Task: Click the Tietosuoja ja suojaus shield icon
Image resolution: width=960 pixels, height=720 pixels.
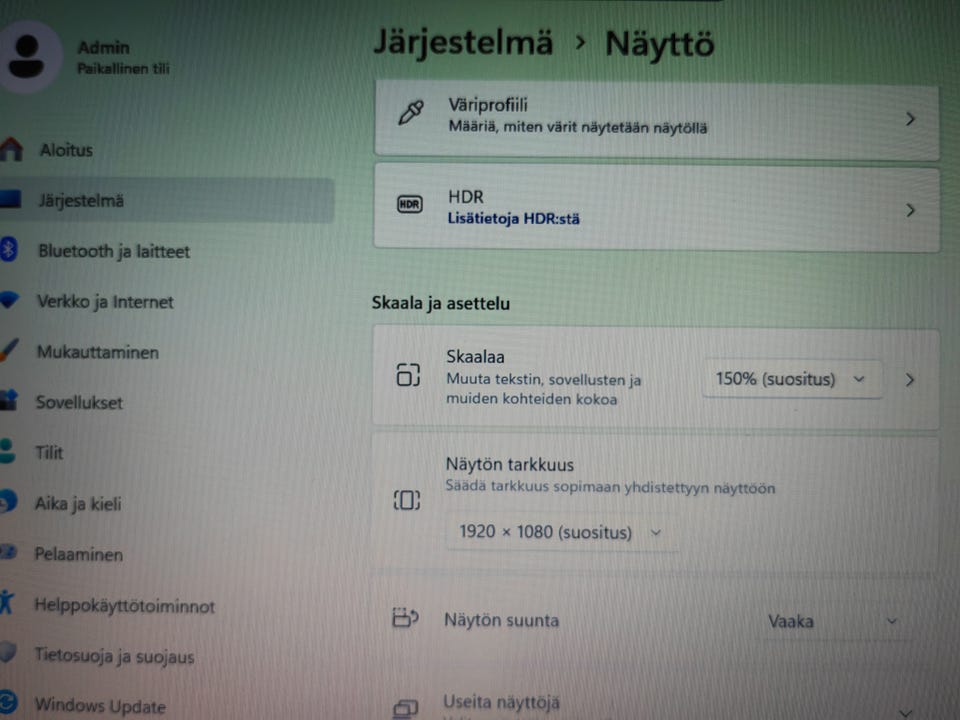Action: pos(7,653)
